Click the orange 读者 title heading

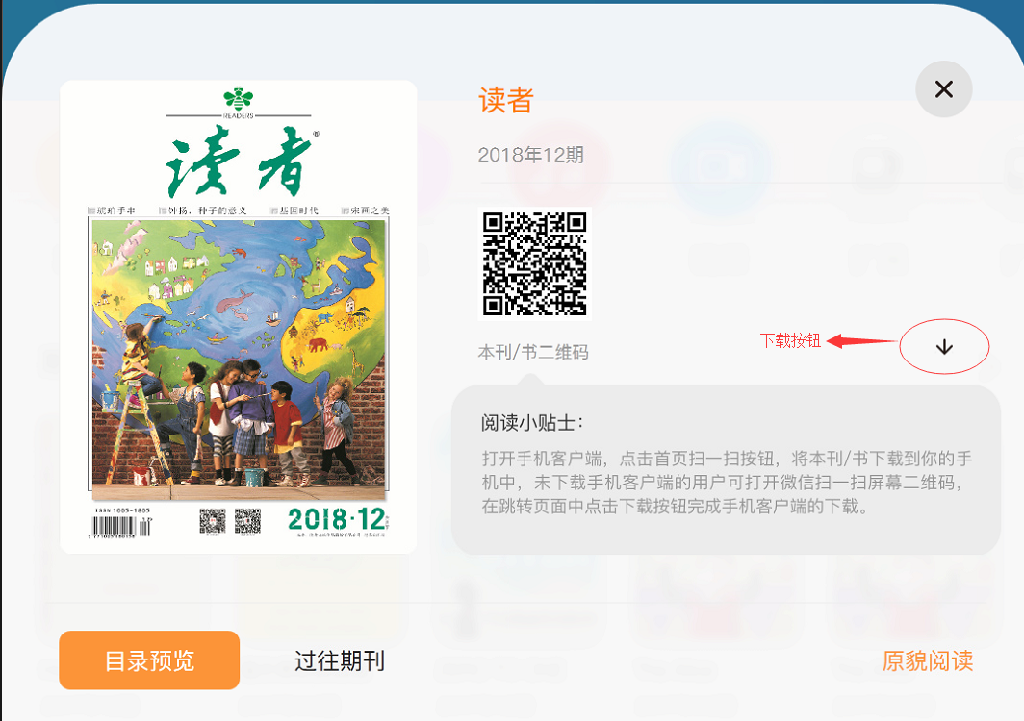click(506, 100)
